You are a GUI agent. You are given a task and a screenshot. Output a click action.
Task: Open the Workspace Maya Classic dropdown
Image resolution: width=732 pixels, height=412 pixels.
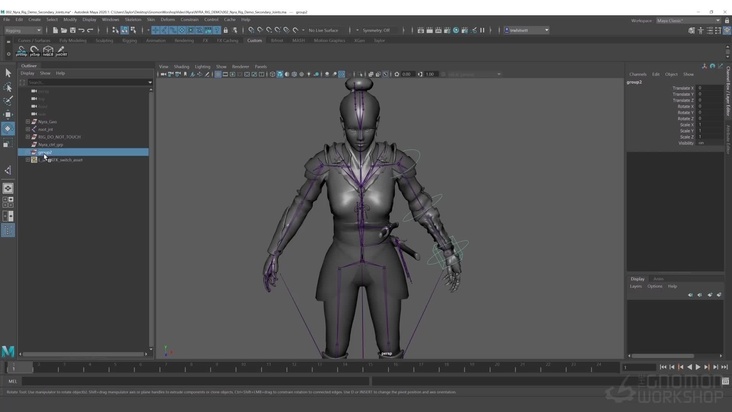(688, 21)
